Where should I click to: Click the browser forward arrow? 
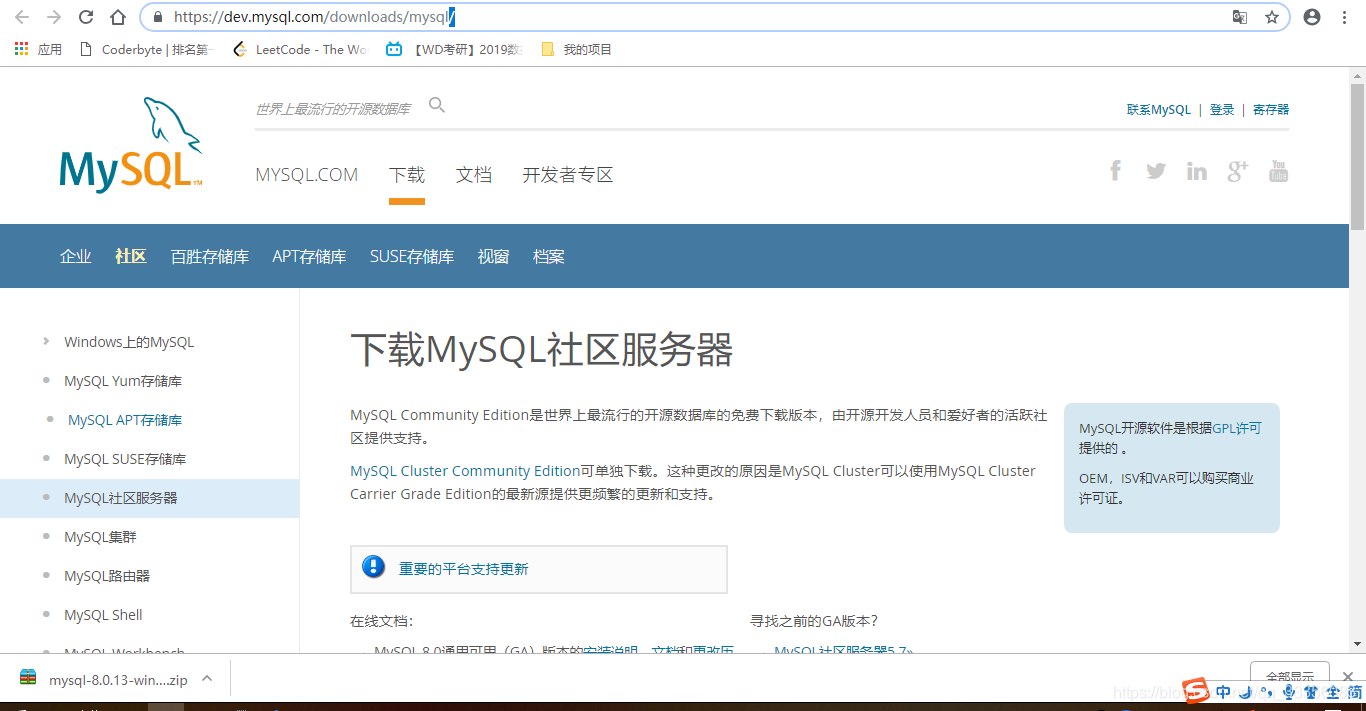click(54, 17)
